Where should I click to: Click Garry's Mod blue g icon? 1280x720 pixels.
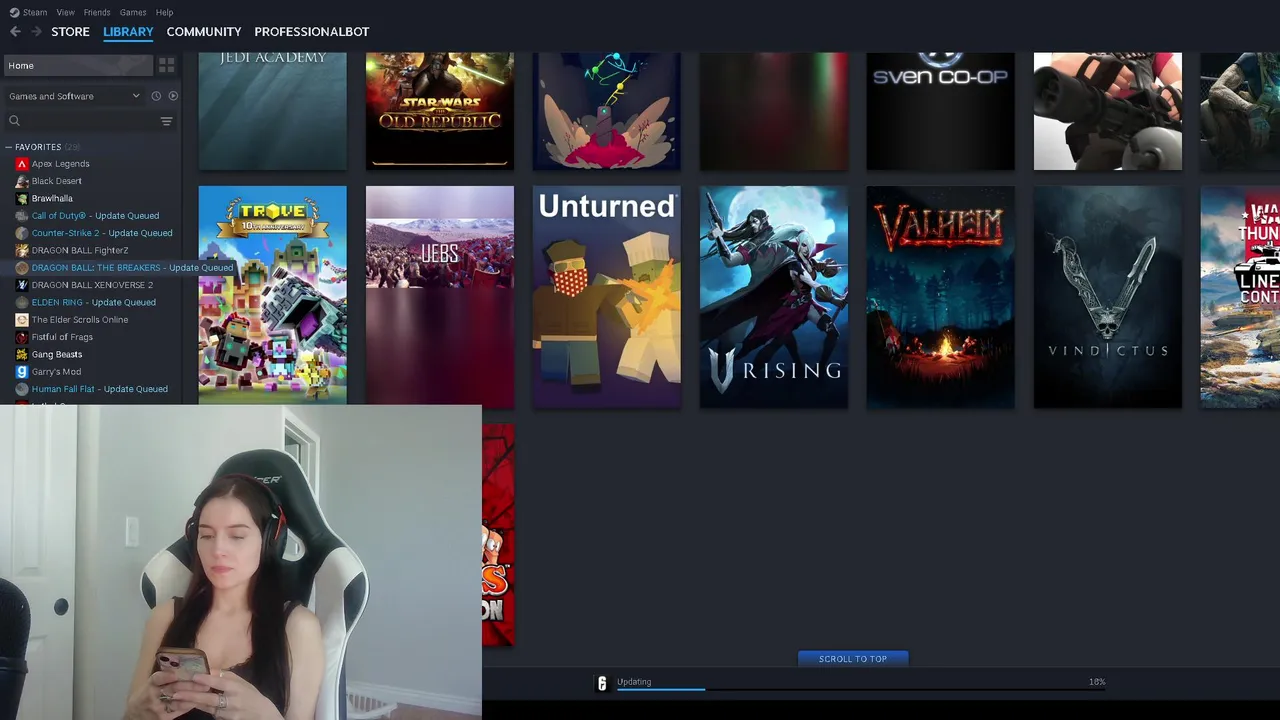click(22, 372)
